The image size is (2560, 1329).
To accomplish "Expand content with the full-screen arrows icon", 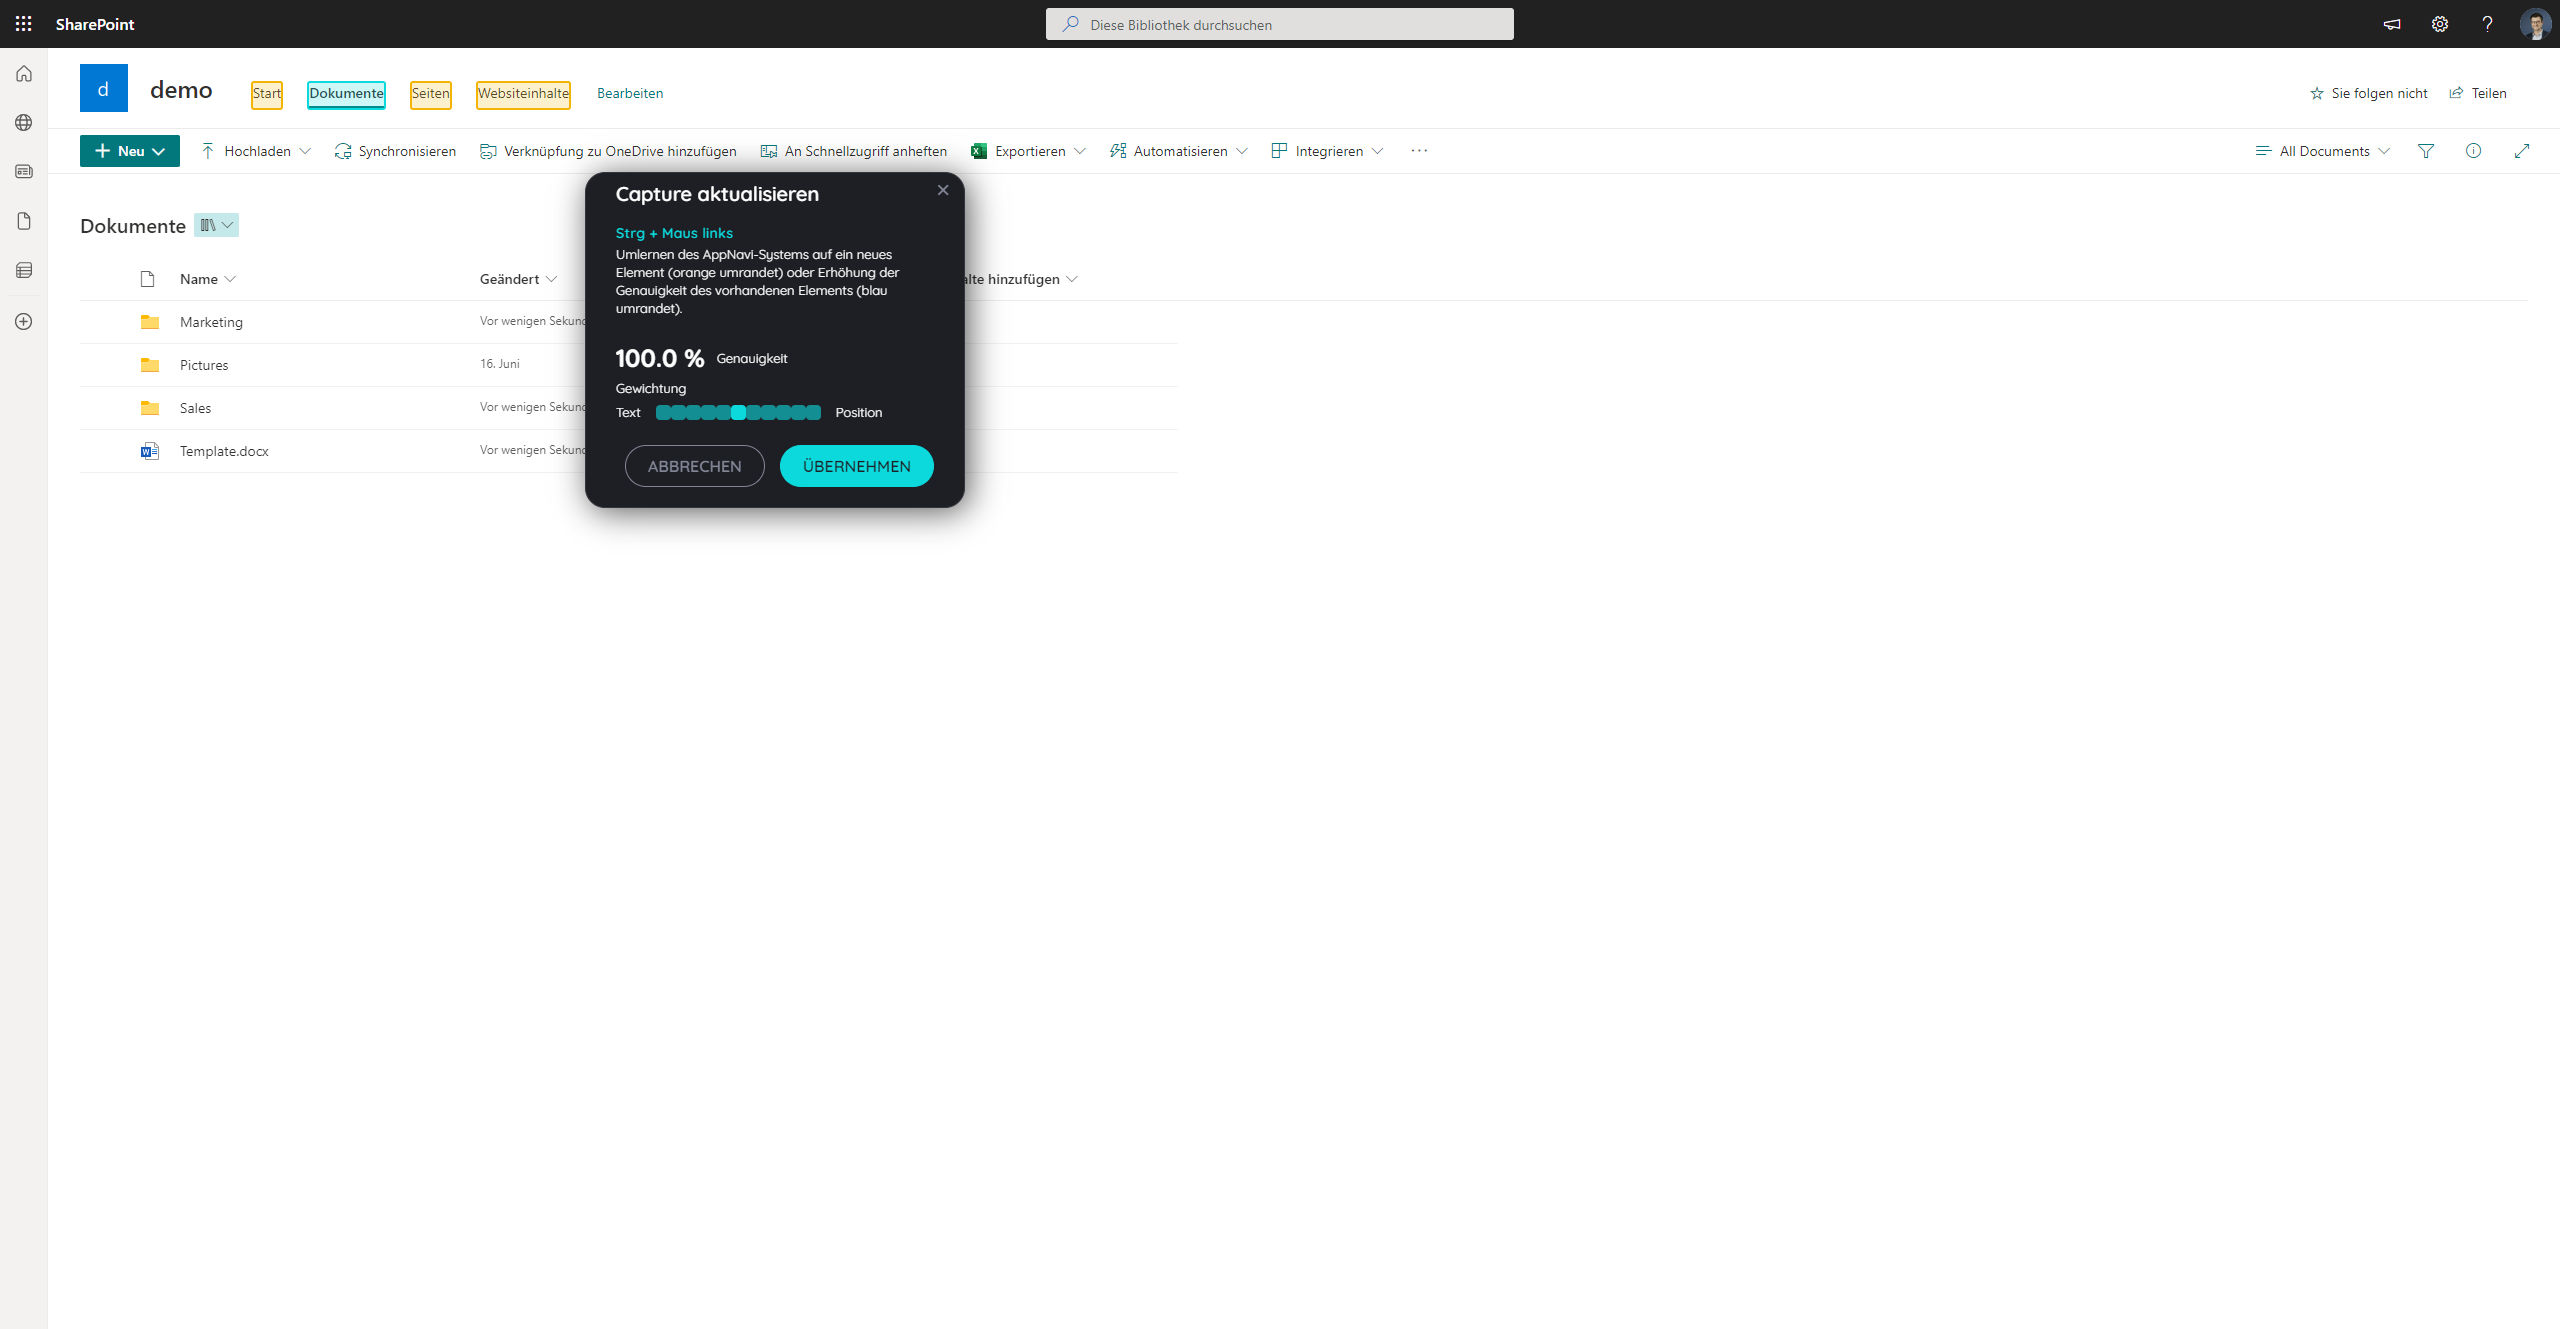I will tap(2522, 151).
